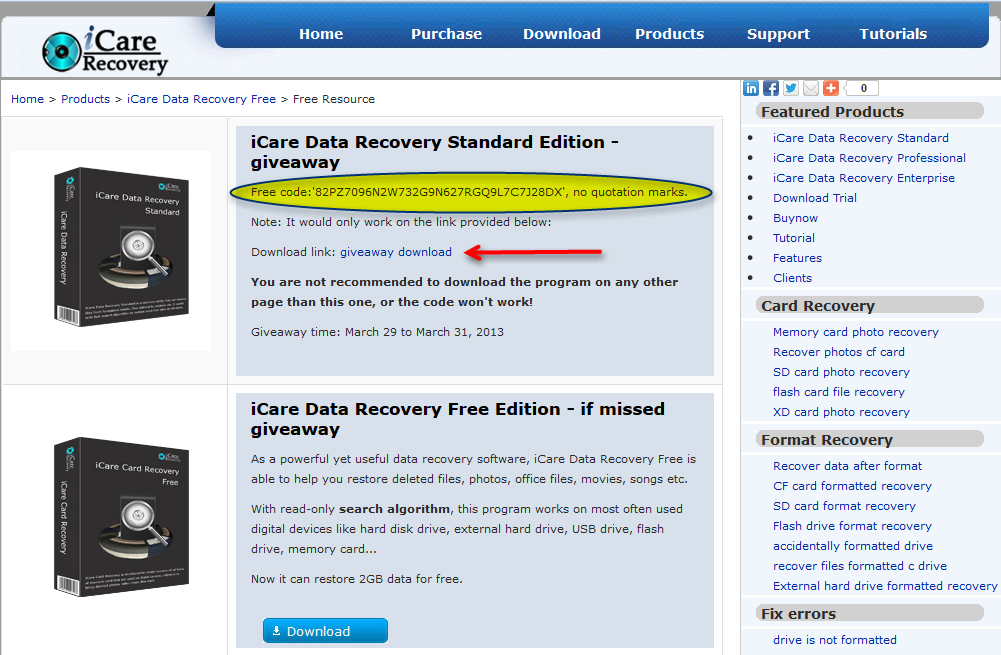
Task: Open the Tutorial sidebar link
Action: point(794,238)
